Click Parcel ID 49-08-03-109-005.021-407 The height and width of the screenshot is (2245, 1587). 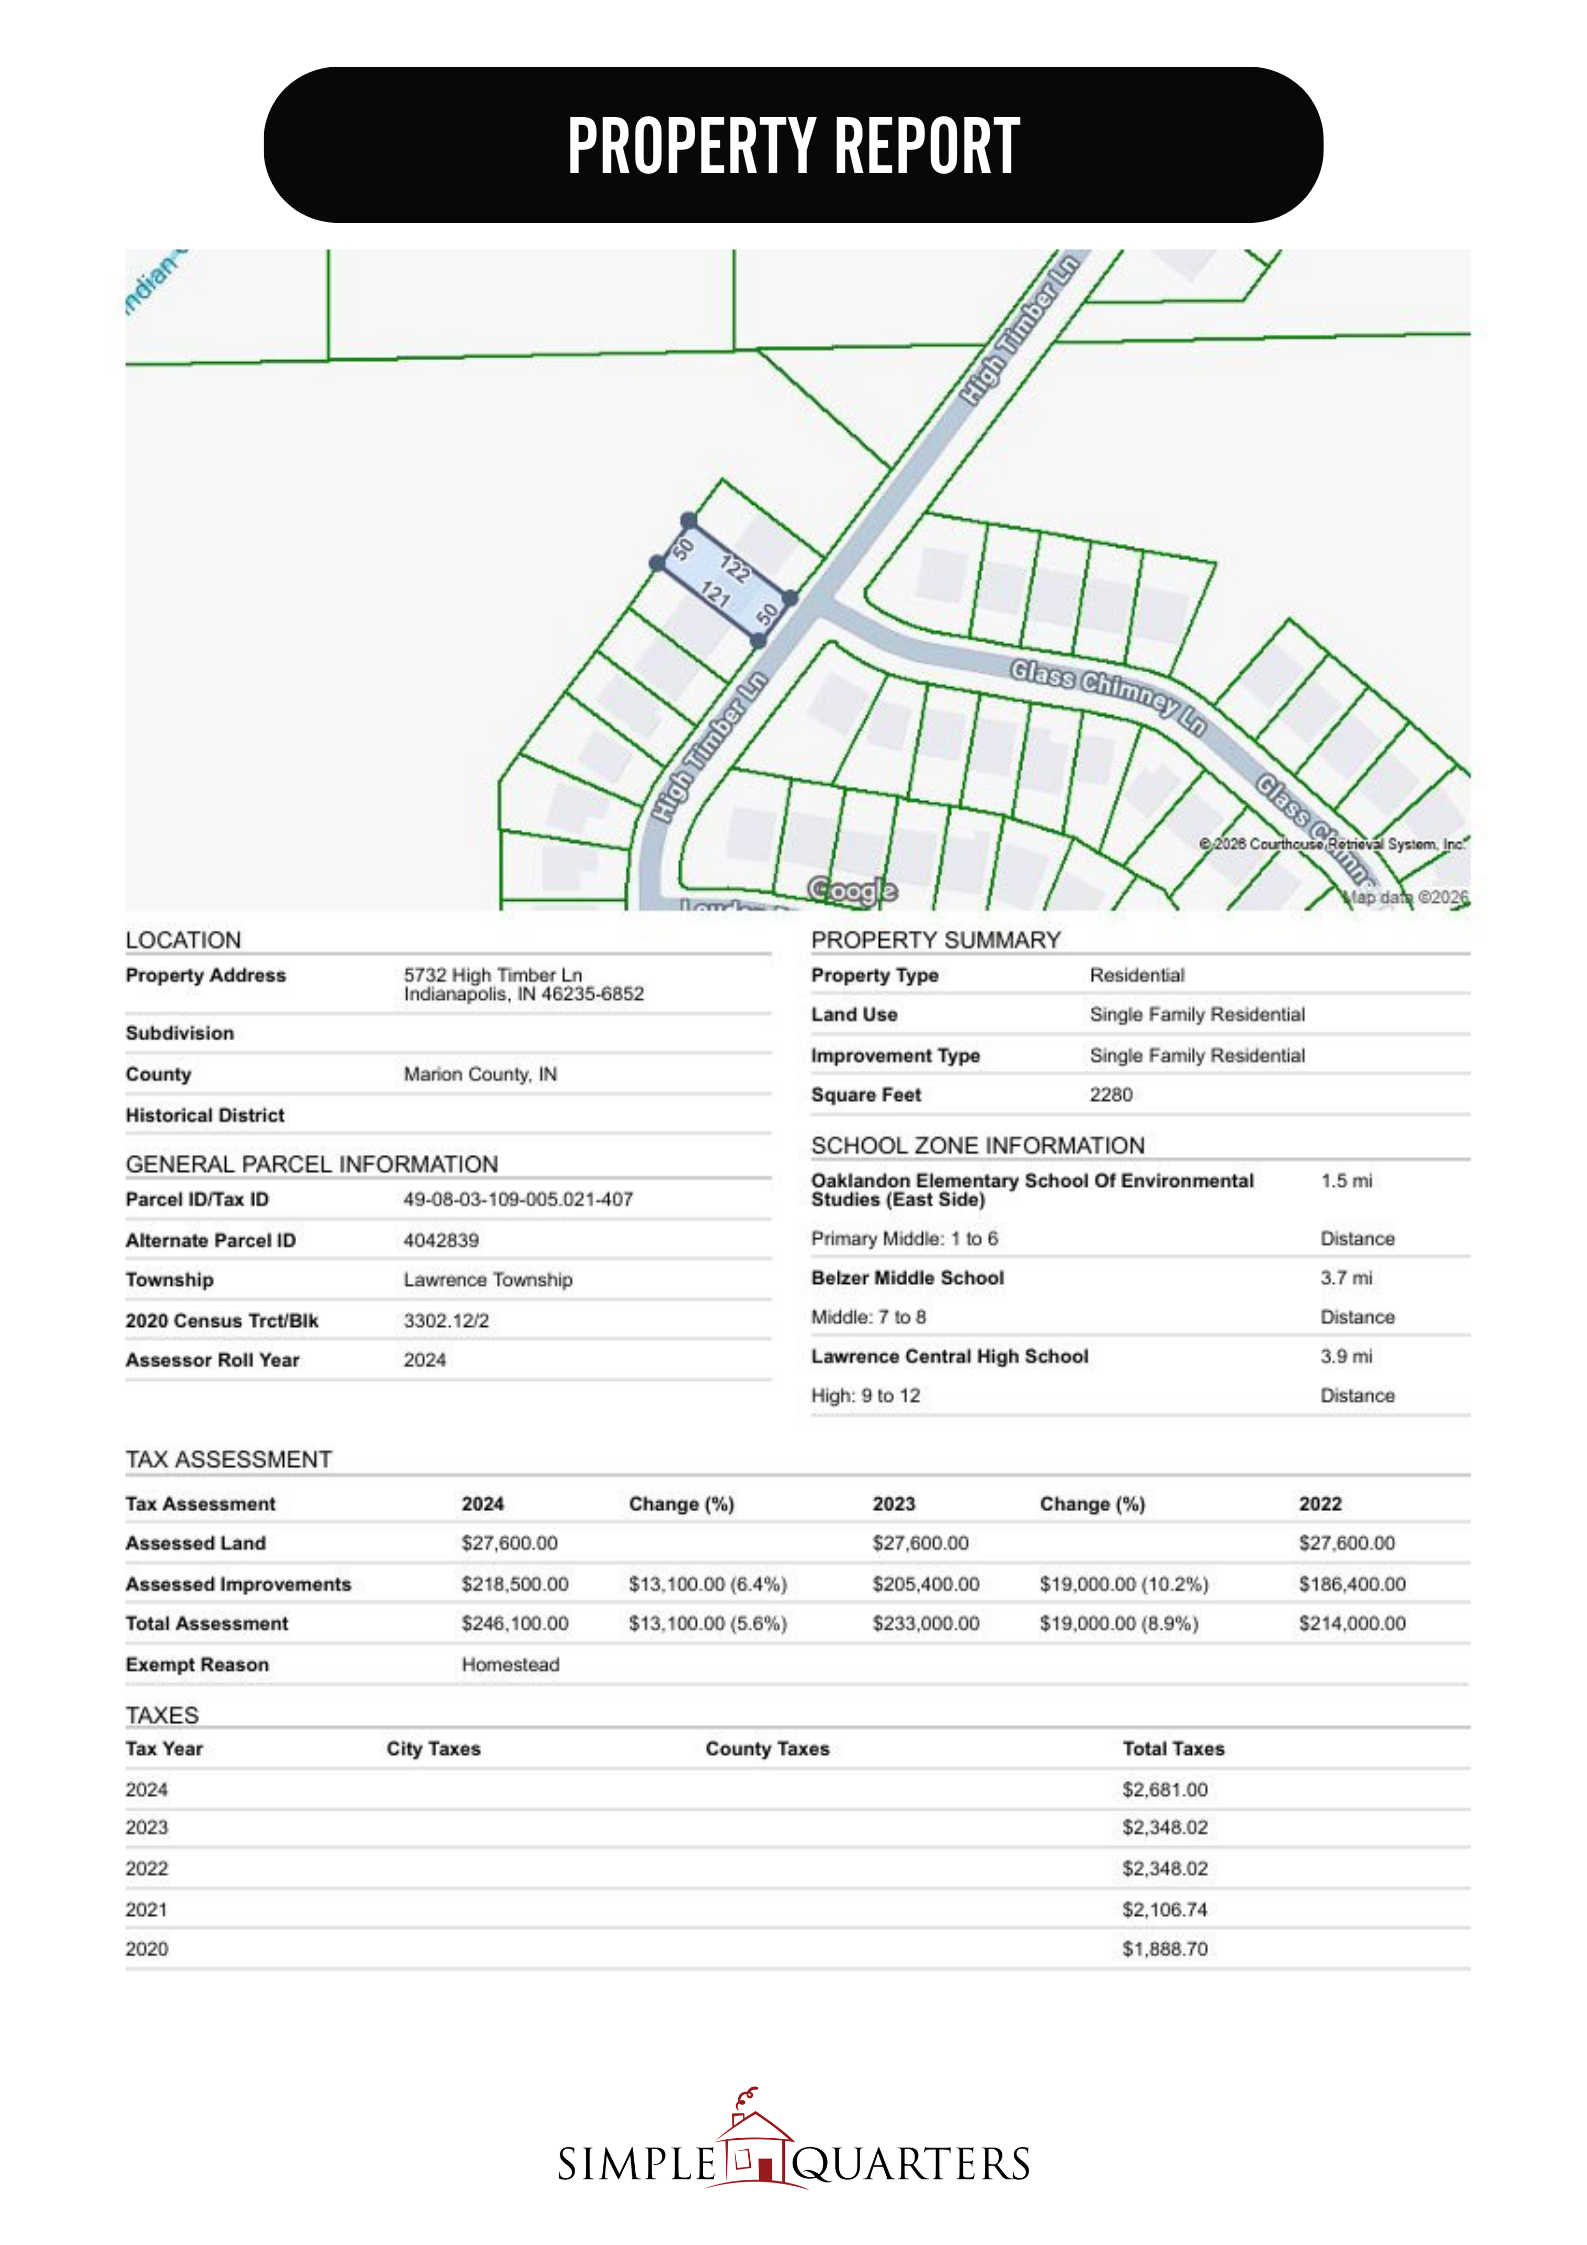tap(518, 1199)
